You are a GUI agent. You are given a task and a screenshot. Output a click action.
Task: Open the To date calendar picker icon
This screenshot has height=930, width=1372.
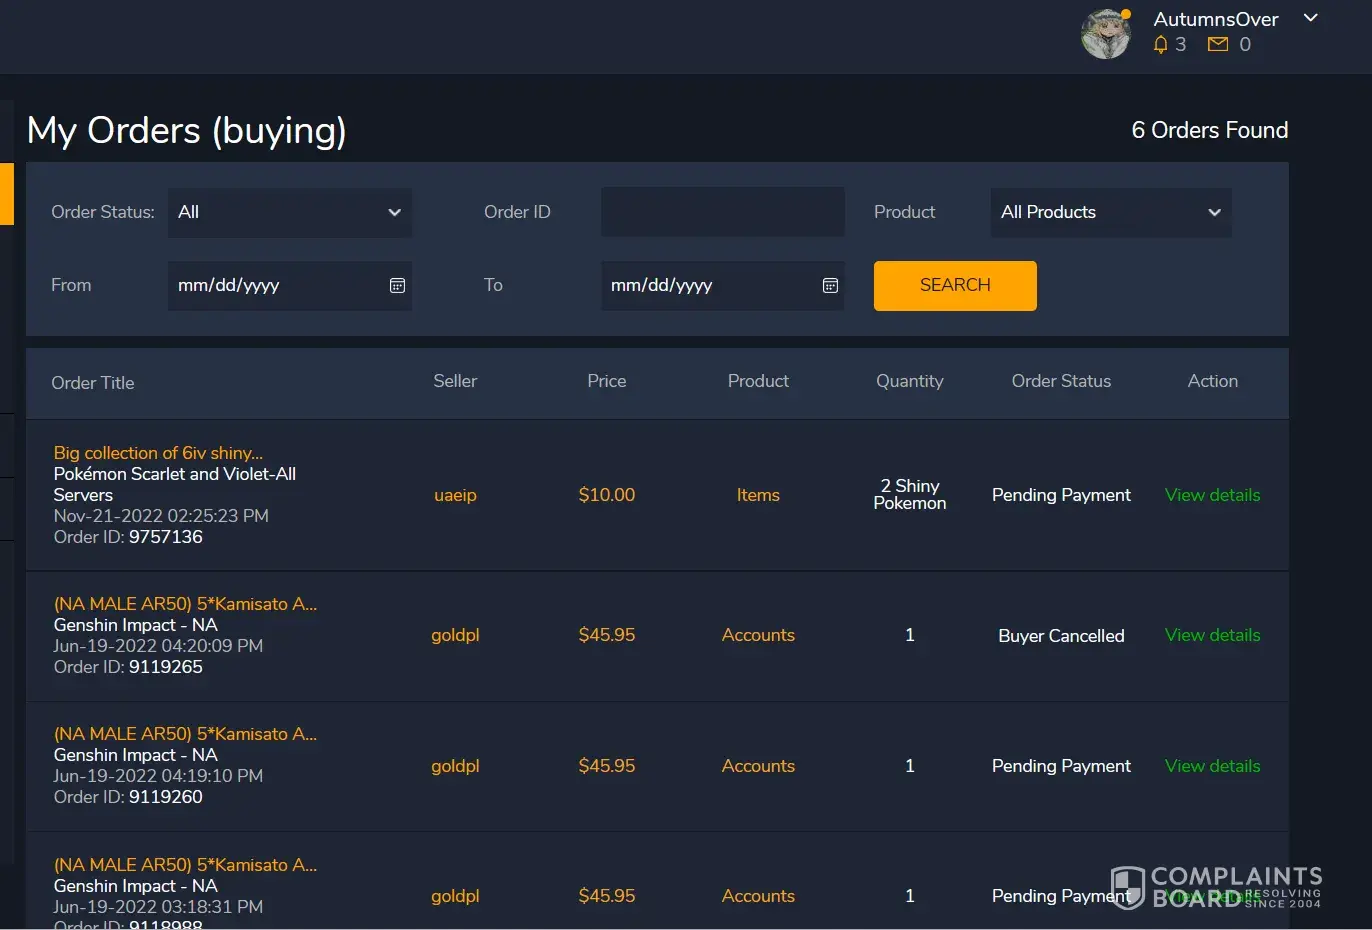pyautogui.click(x=830, y=286)
